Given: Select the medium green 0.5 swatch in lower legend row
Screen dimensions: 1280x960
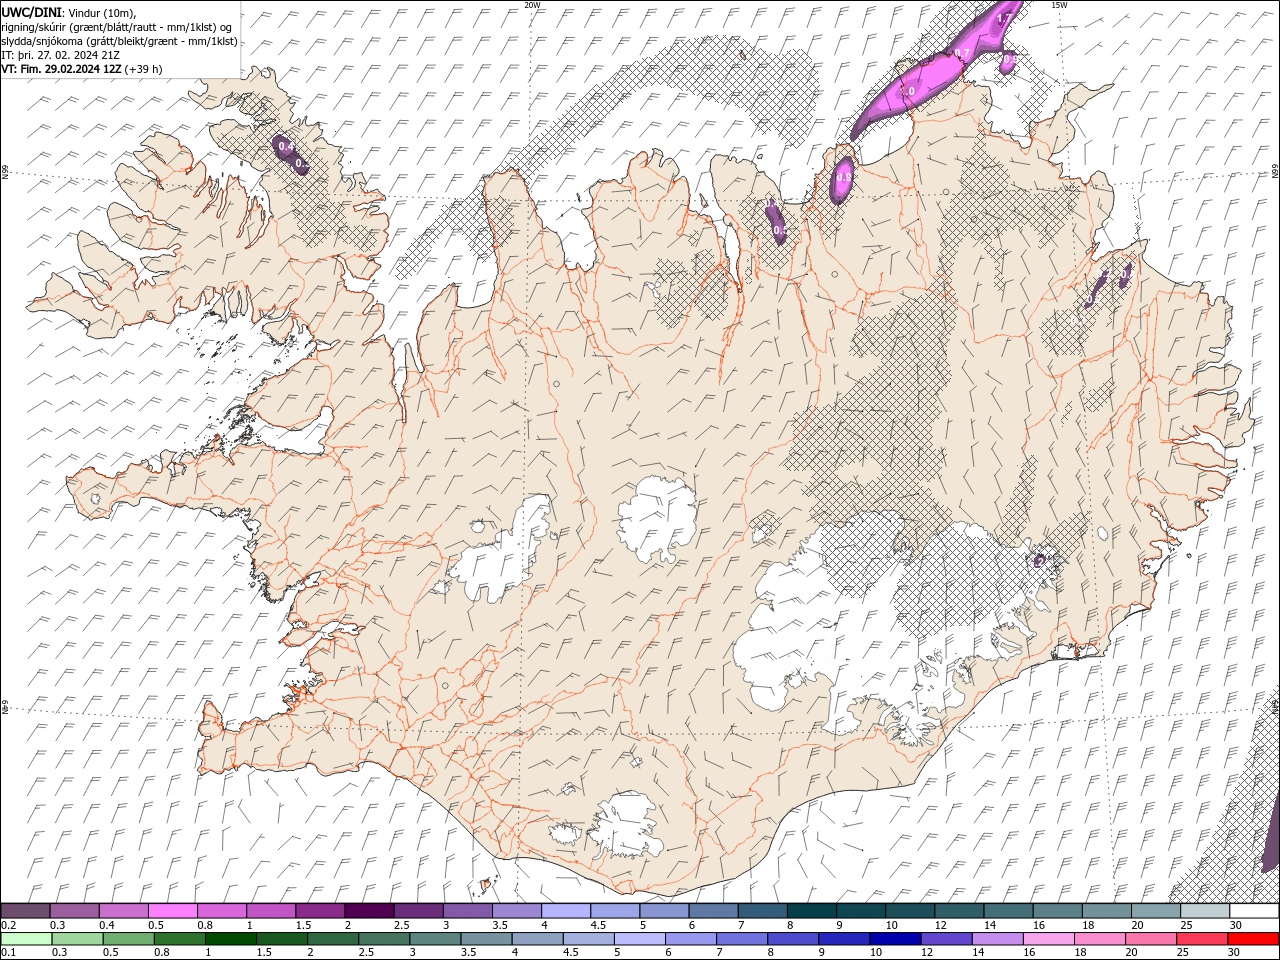Looking at the screenshot, I should (128, 939).
